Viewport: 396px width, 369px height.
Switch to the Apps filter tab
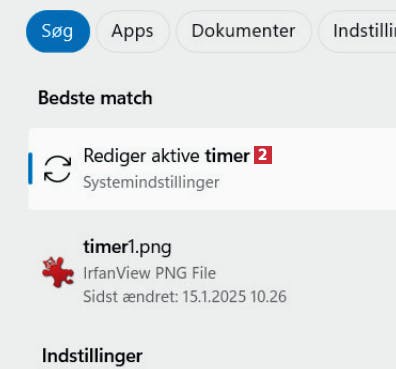pyautogui.click(x=132, y=31)
